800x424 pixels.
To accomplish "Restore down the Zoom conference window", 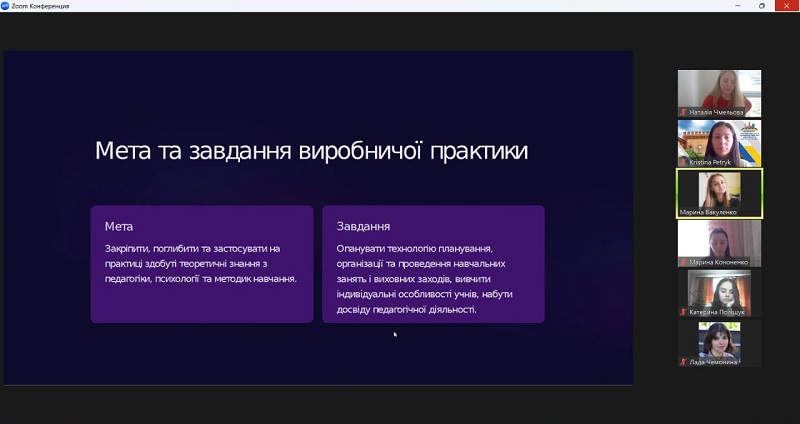I will [760, 6].
